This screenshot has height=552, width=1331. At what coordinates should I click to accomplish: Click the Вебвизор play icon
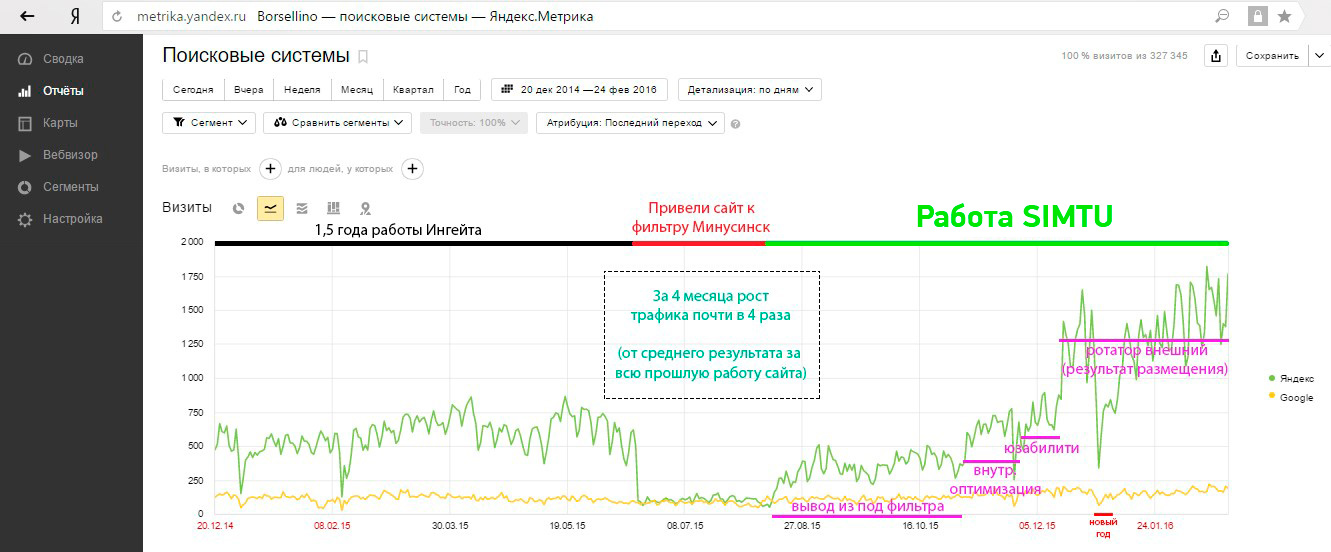point(24,155)
